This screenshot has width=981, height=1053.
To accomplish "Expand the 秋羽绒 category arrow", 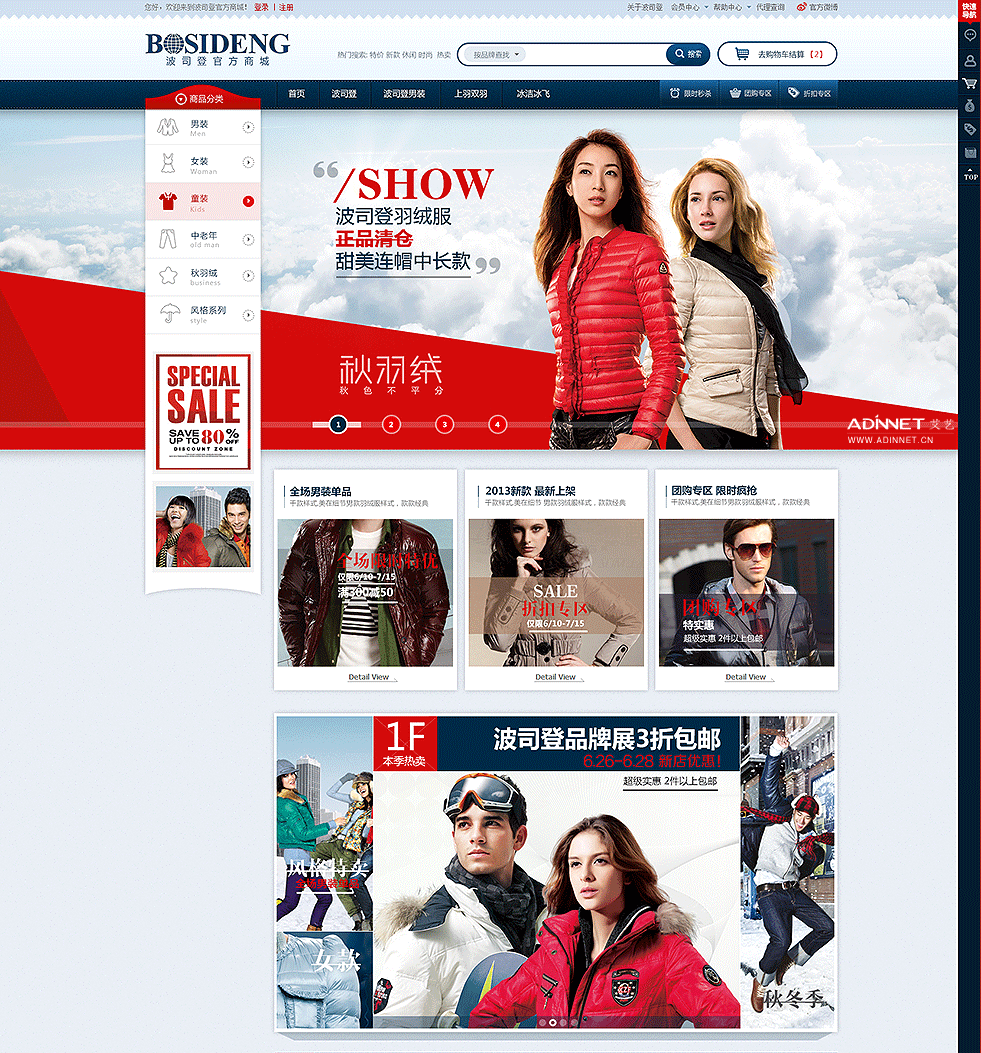I will 248,275.
